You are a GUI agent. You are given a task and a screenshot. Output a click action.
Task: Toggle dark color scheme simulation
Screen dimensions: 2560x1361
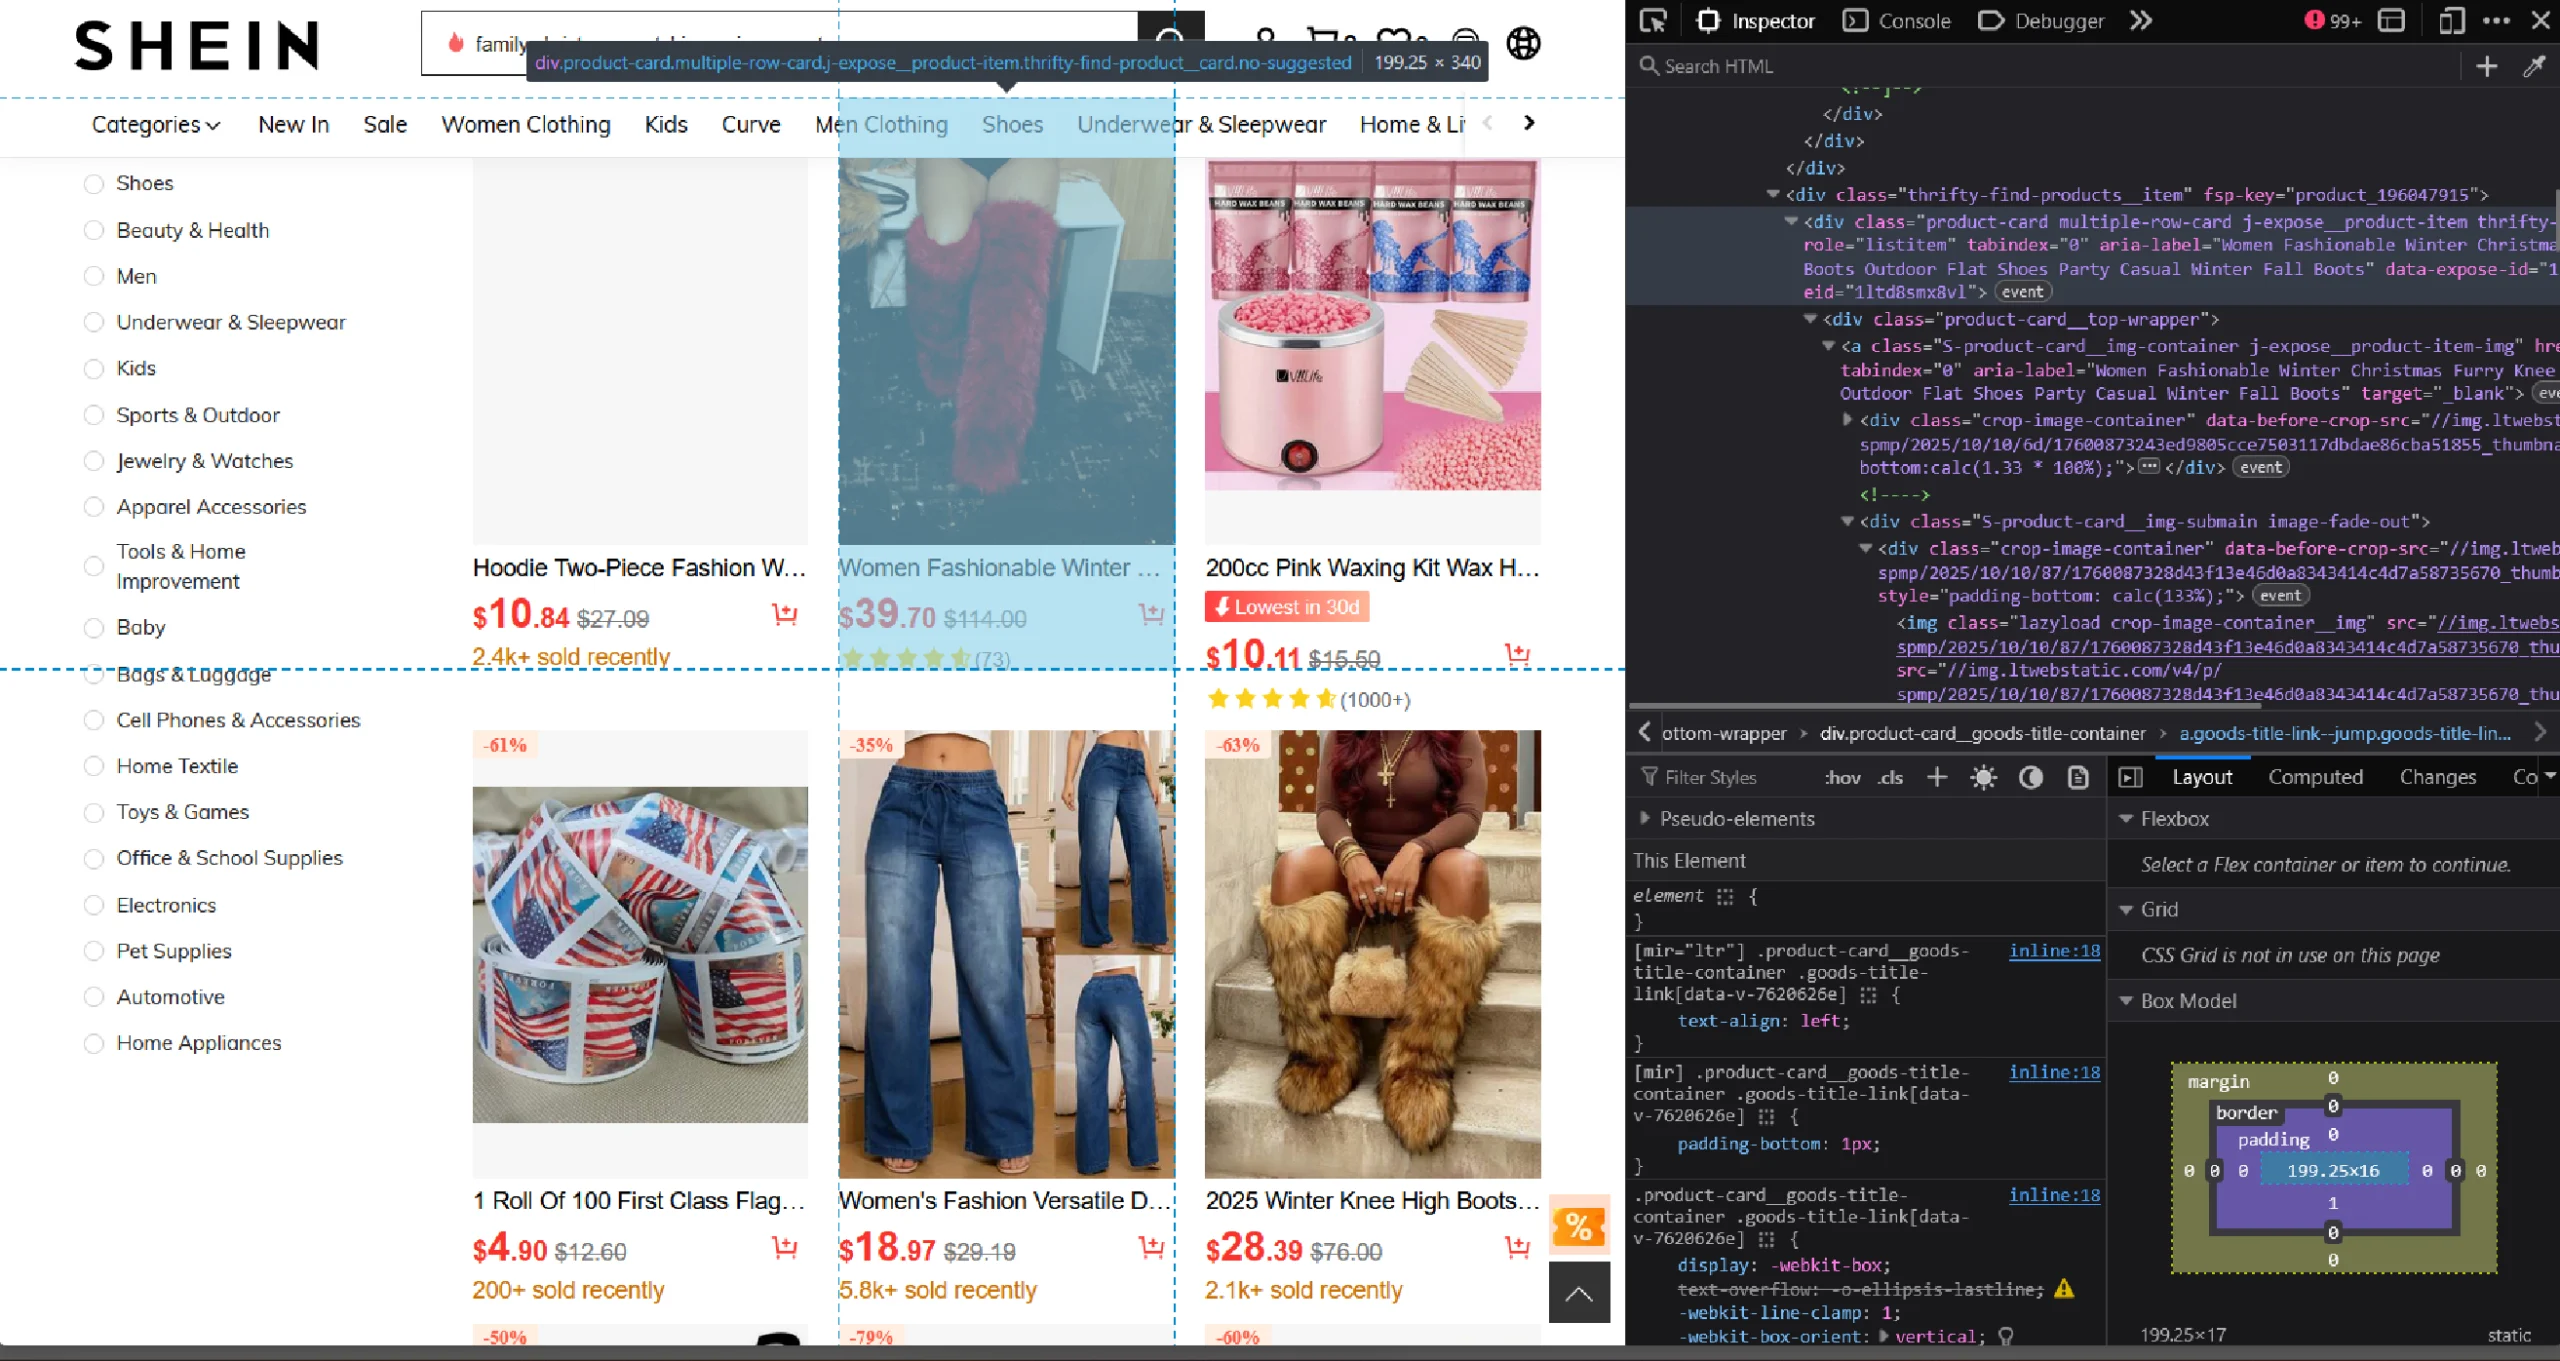(x=2031, y=777)
